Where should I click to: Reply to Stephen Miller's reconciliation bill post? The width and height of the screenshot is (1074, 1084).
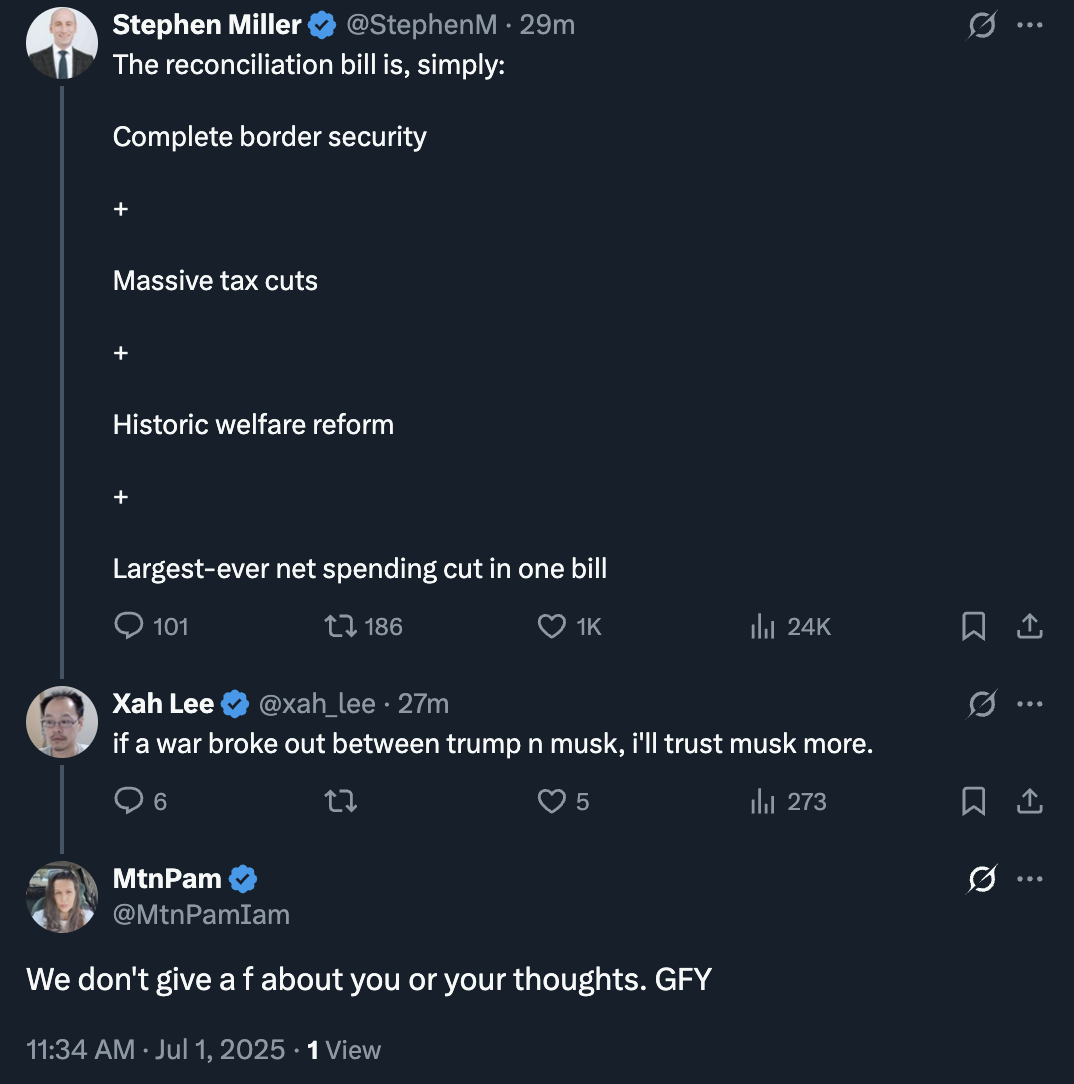point(130,626)
